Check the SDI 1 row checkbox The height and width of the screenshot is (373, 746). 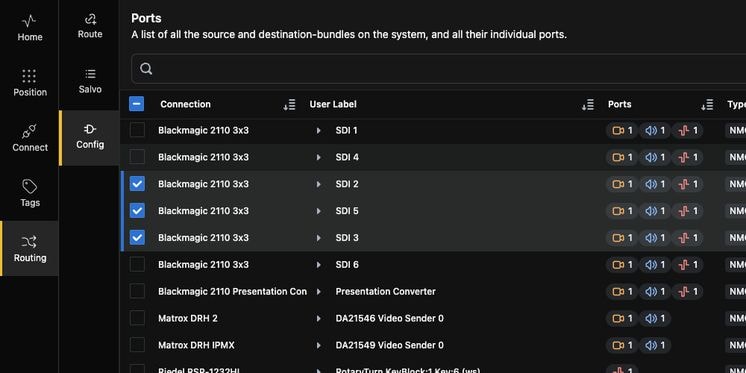(x=137, y=130)
